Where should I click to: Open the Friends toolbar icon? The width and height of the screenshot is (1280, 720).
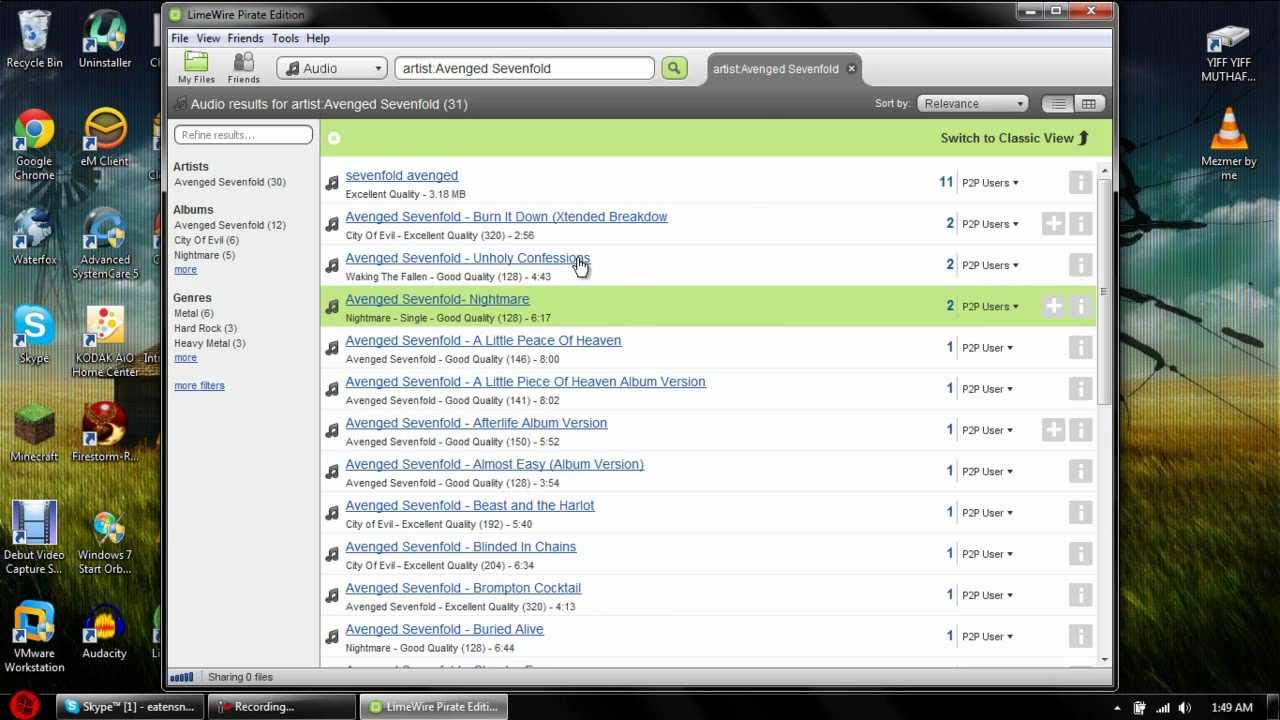pyautogui.click(x=243, y=68)
